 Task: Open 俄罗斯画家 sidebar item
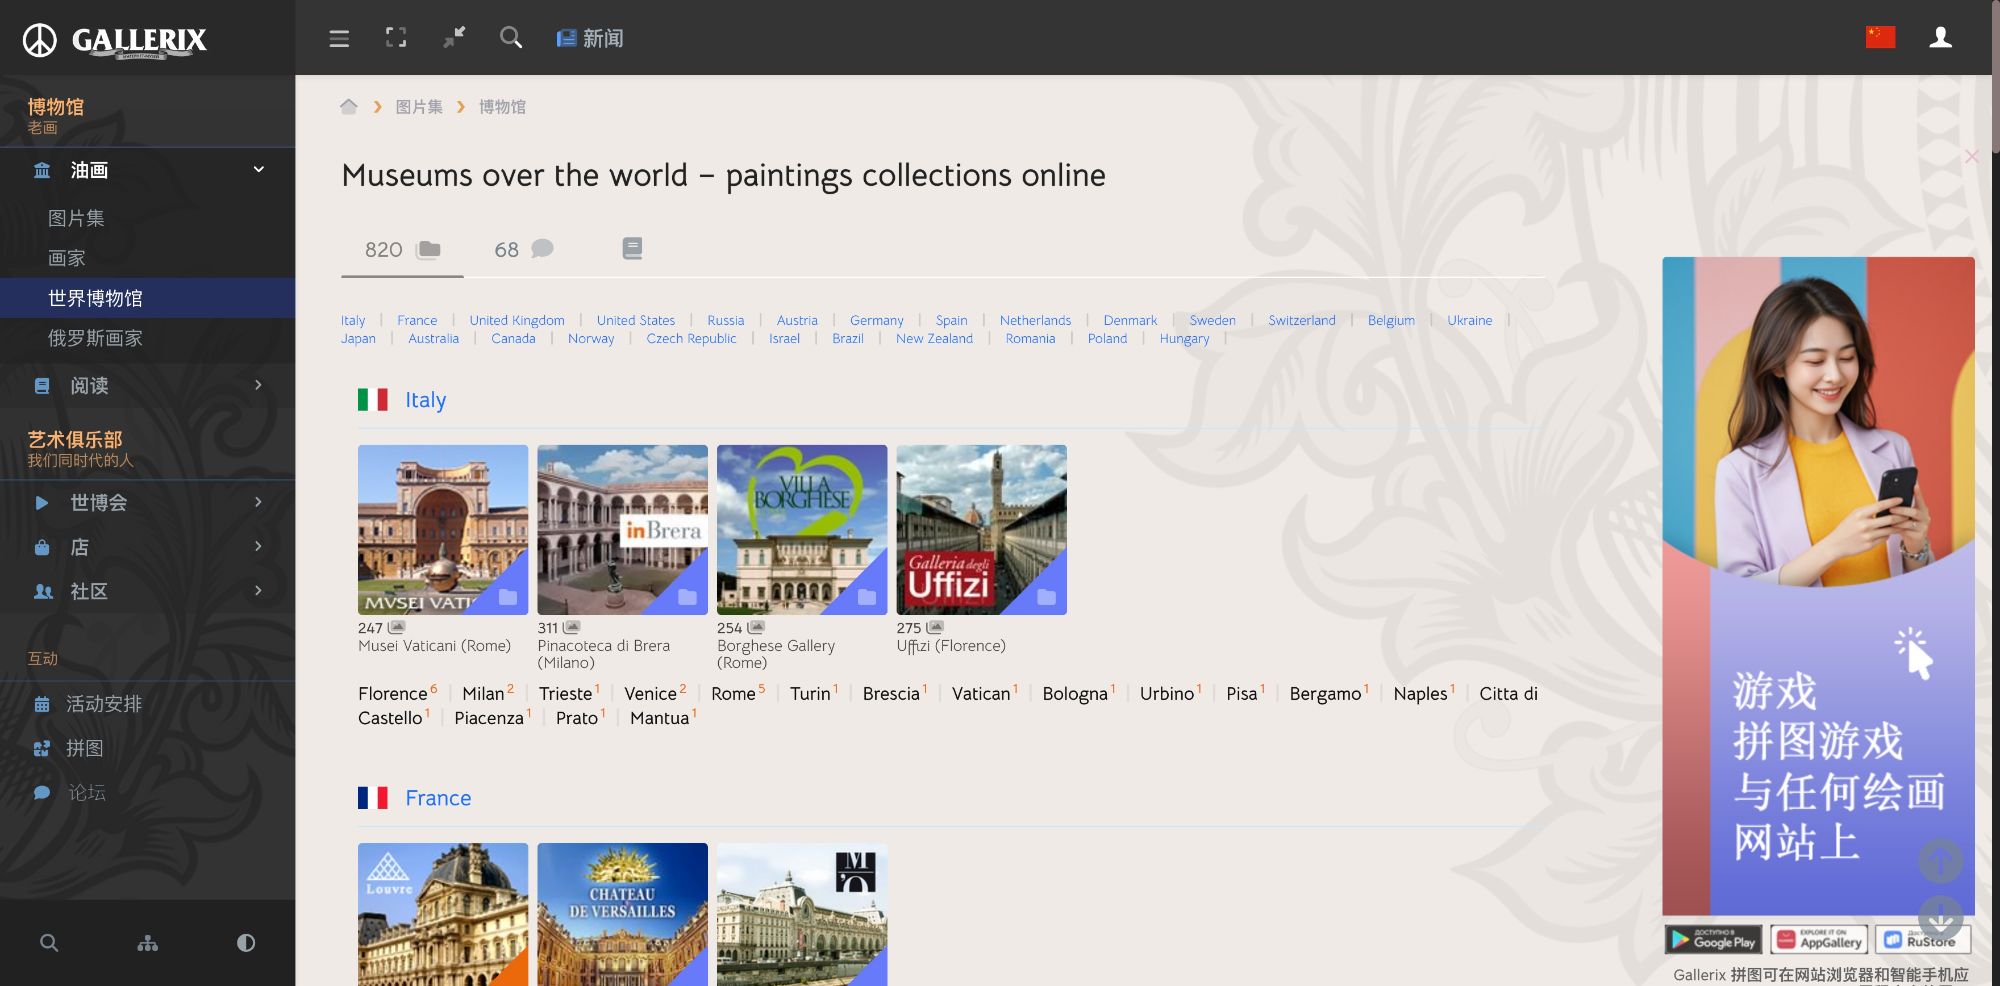(x=95, y=338)
